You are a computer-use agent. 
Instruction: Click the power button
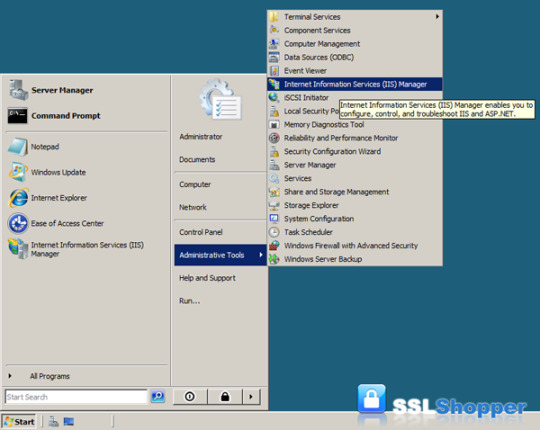pos(190,397)
